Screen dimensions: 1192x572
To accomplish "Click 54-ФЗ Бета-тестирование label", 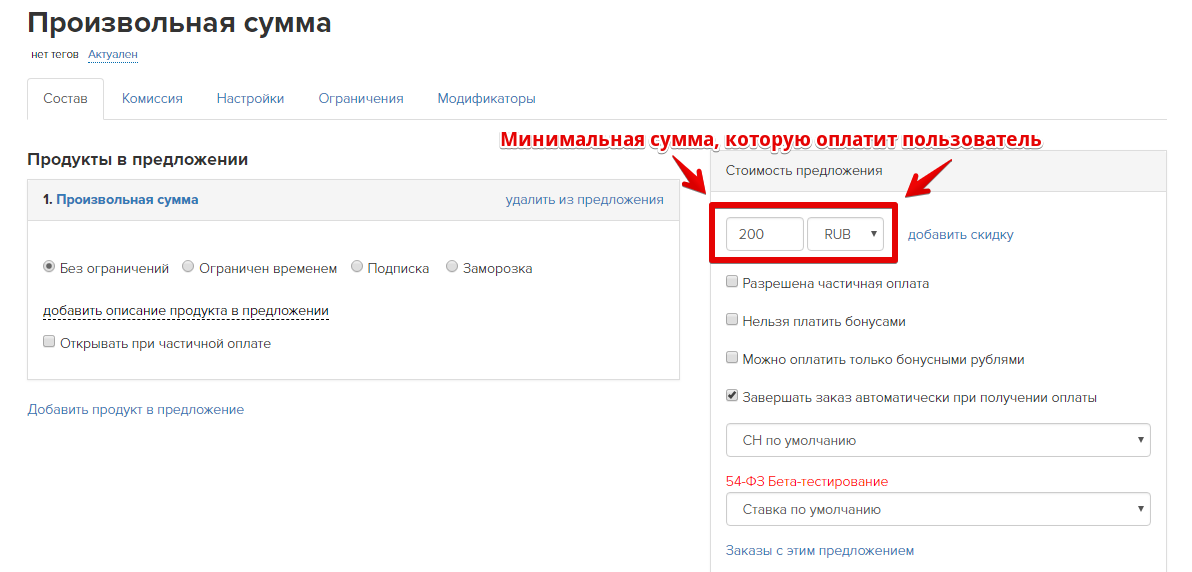I will coord(807,481).
